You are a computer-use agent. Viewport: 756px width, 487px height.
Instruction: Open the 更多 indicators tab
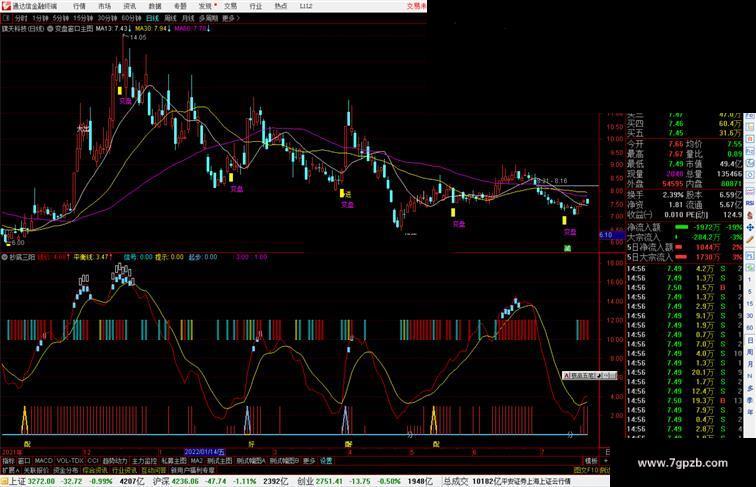point(309,461)
